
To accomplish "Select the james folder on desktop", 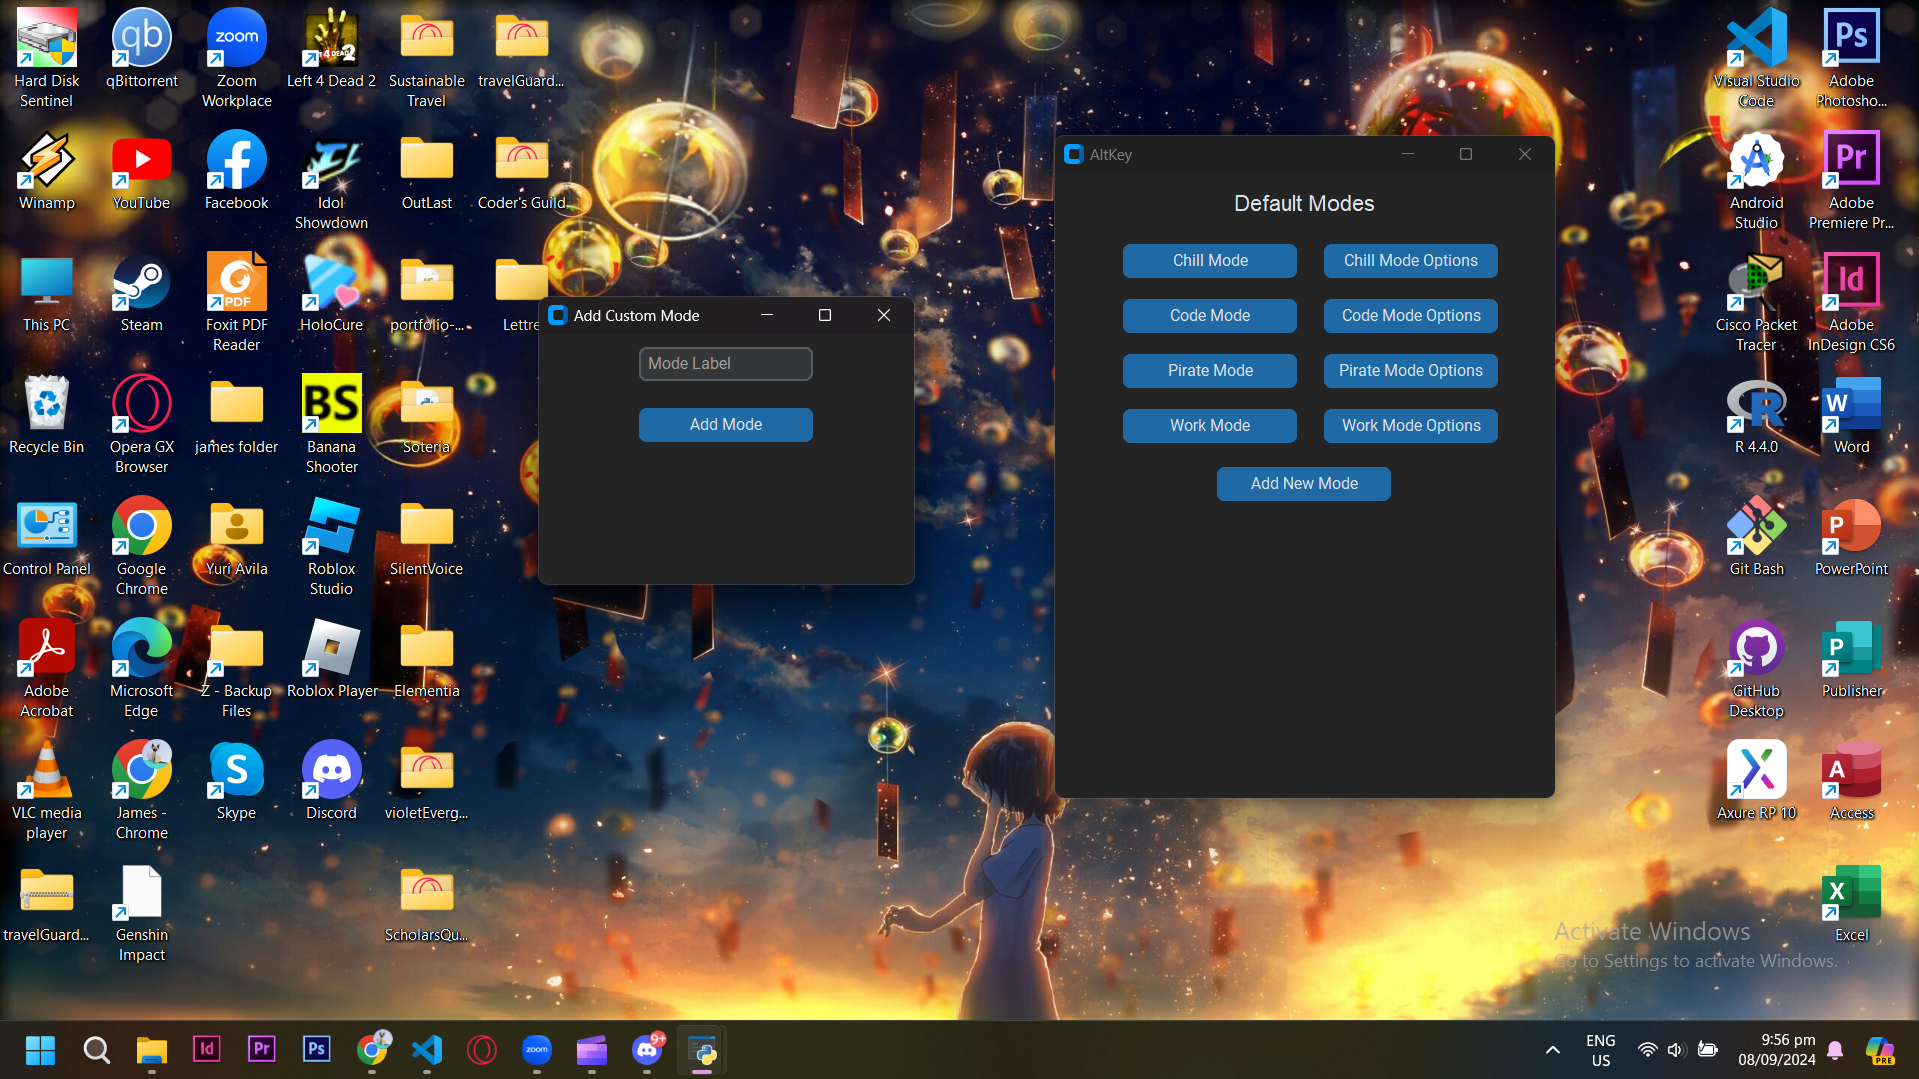I will (x=237, y=414).
